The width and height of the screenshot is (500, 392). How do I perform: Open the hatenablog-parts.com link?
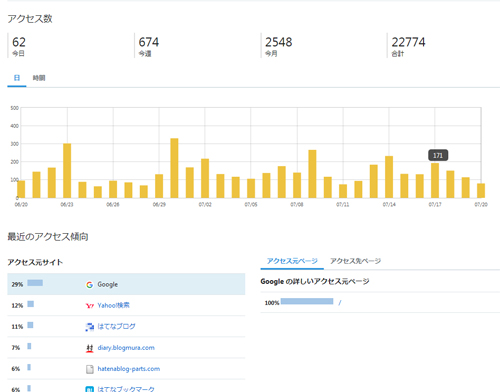tap(129, 369)
